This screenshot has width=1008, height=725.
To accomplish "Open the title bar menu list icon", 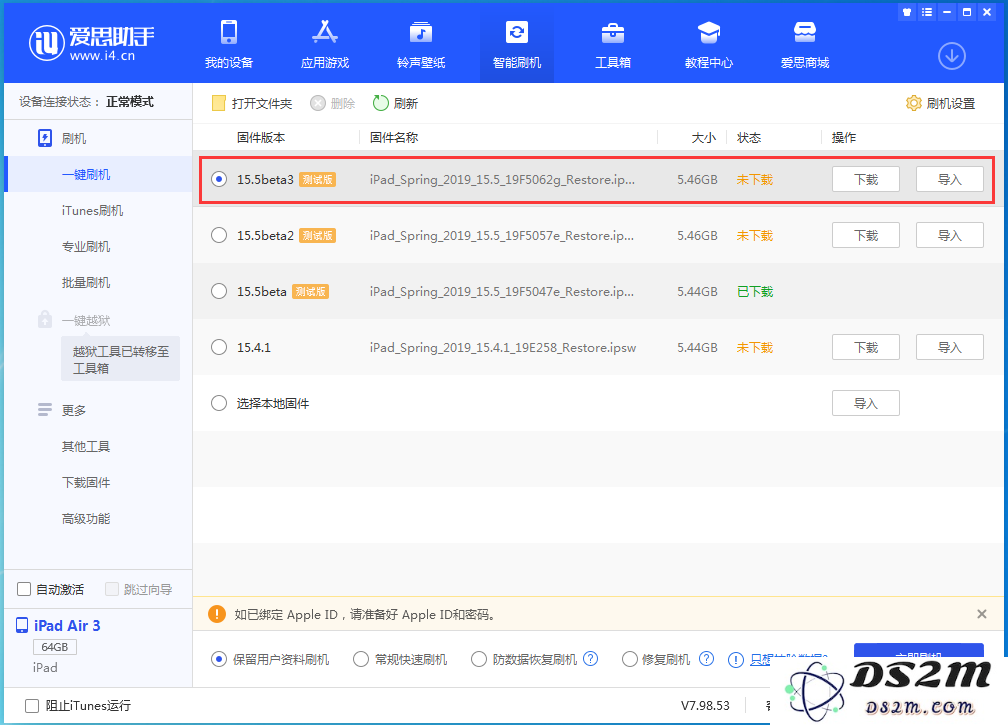I will click(x=926, y=12).
